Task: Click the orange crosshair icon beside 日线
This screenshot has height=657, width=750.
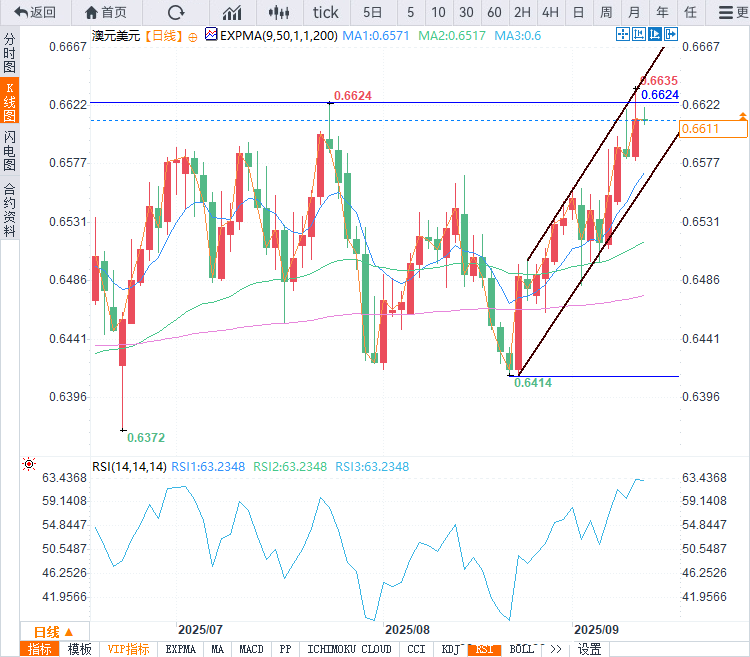Action: click(x=193, y=37)
